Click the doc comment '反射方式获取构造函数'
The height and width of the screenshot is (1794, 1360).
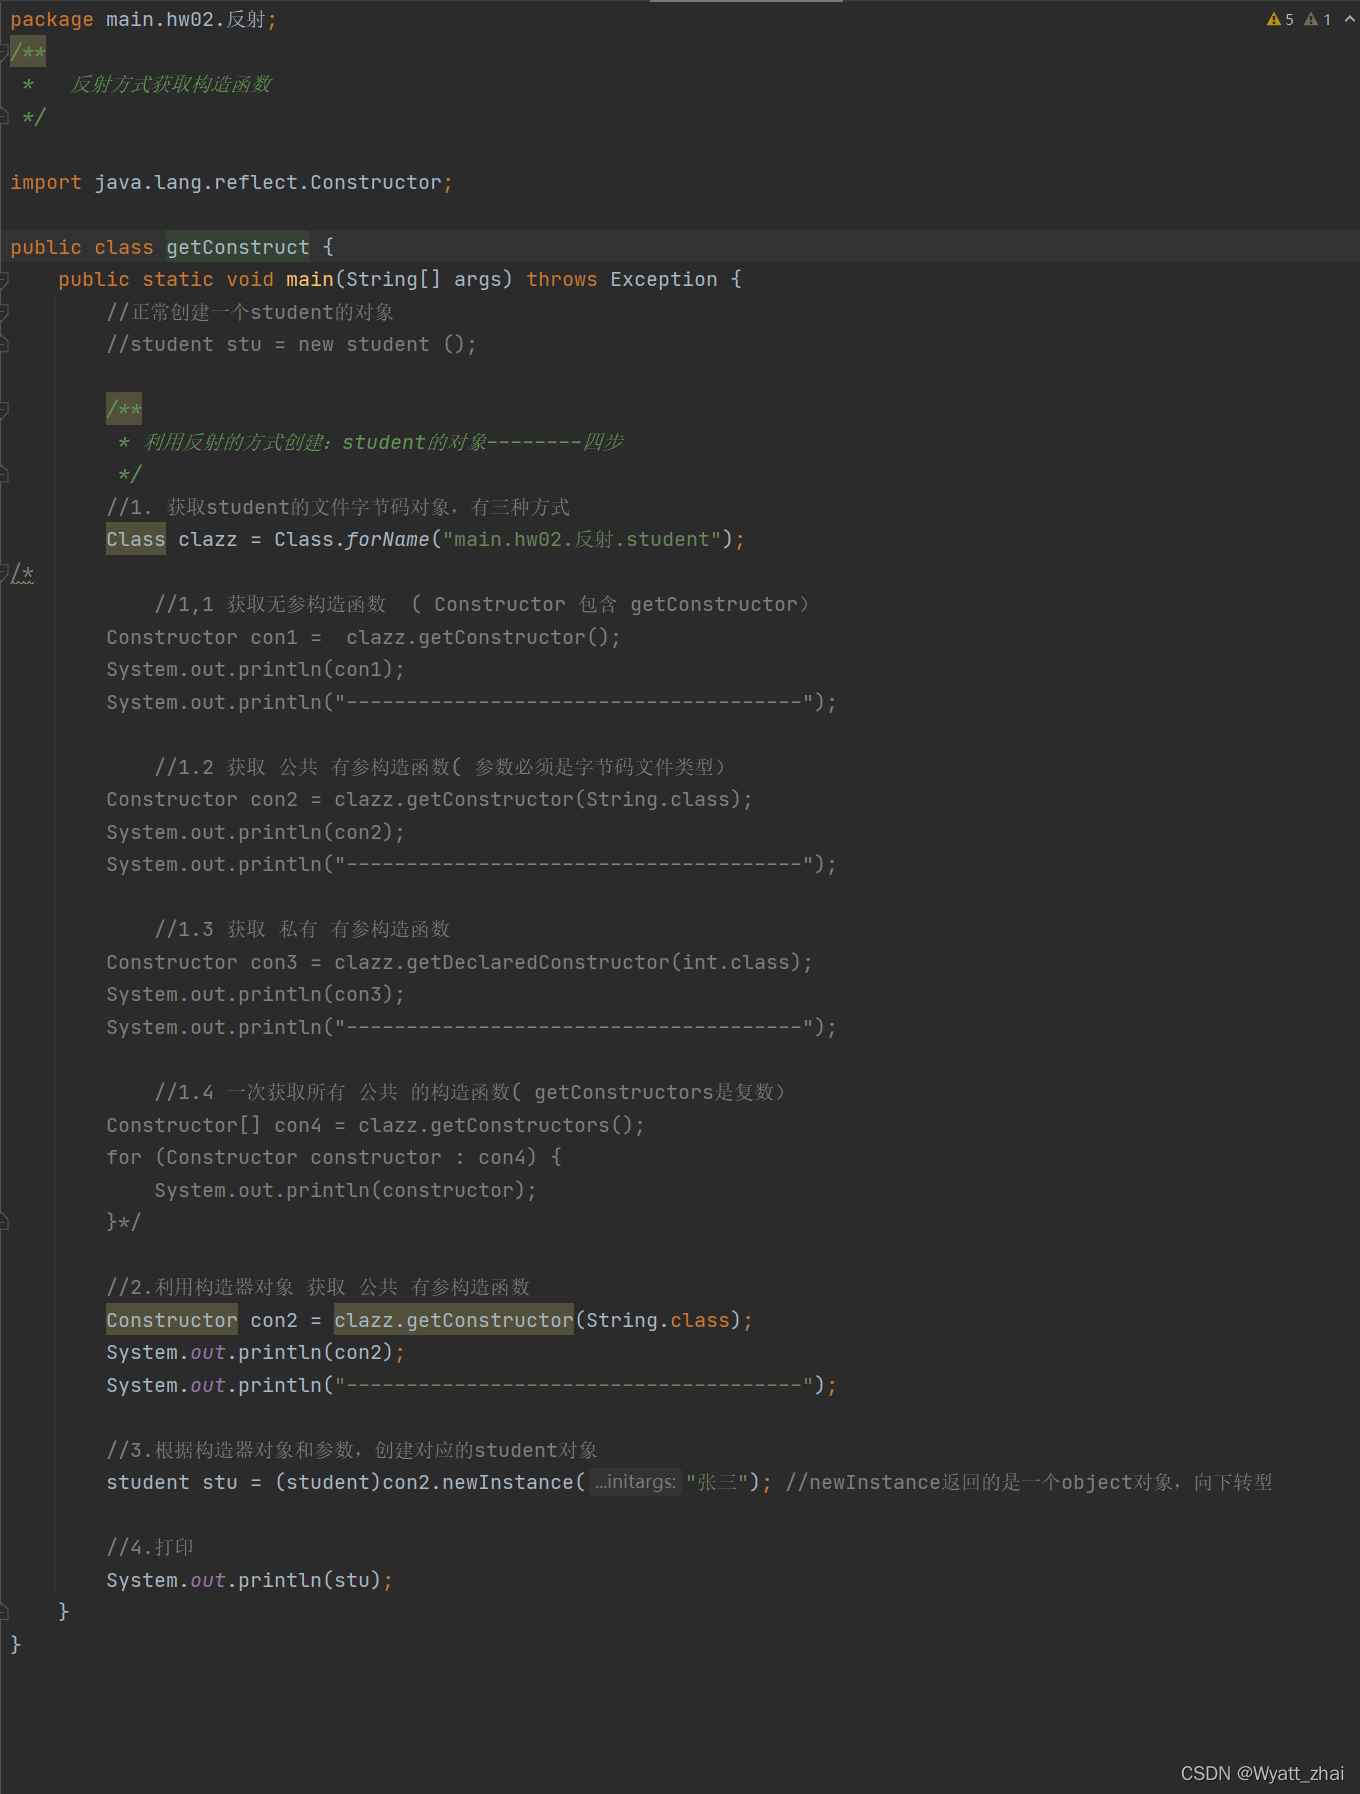pos(171,84)
